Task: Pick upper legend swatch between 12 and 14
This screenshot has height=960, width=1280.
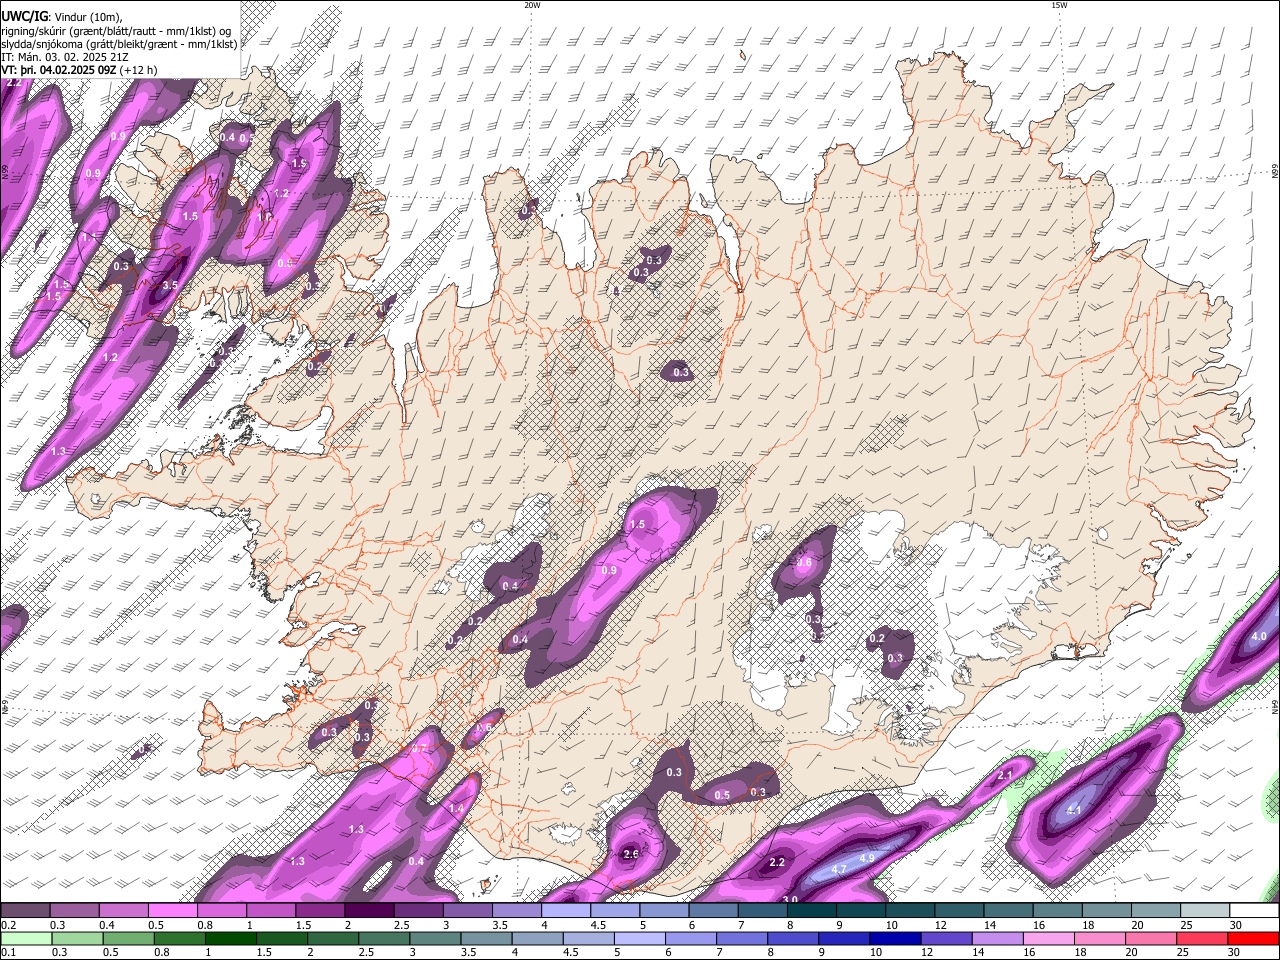Action: (959, 910)
